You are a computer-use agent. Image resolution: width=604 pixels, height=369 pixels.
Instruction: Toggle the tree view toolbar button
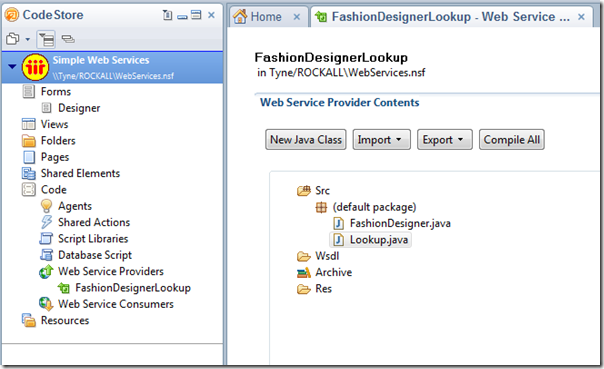coord(46,39)
